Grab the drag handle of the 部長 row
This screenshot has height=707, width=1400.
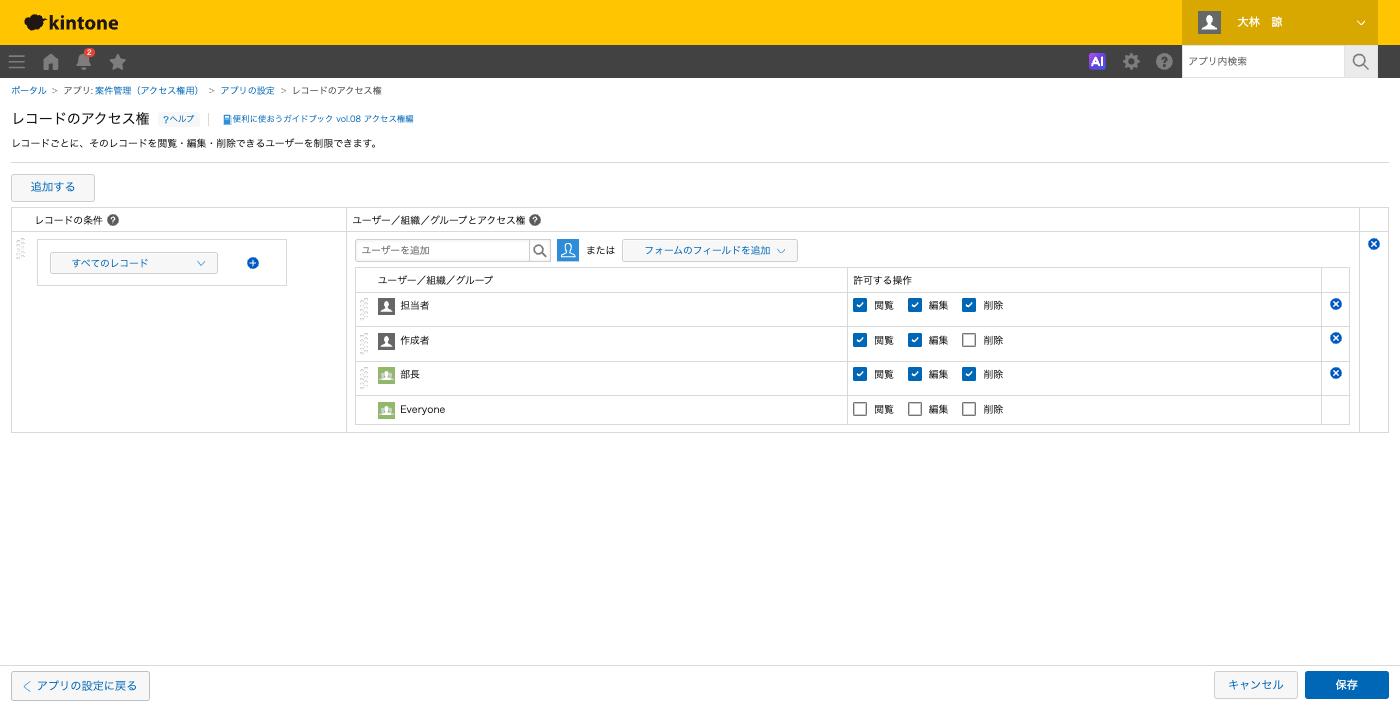point(364,378)
